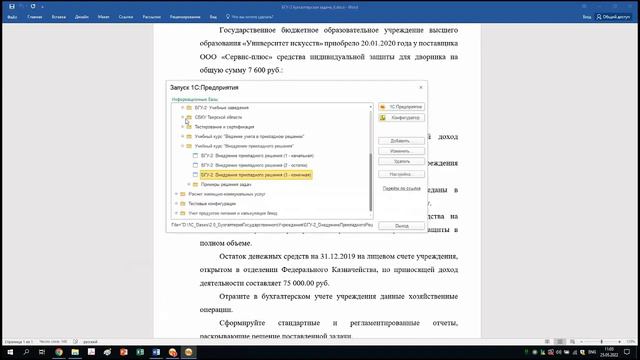This screenshot has height=360, width=640.
Task: Open the notification center icon
Action: (627, 352)
